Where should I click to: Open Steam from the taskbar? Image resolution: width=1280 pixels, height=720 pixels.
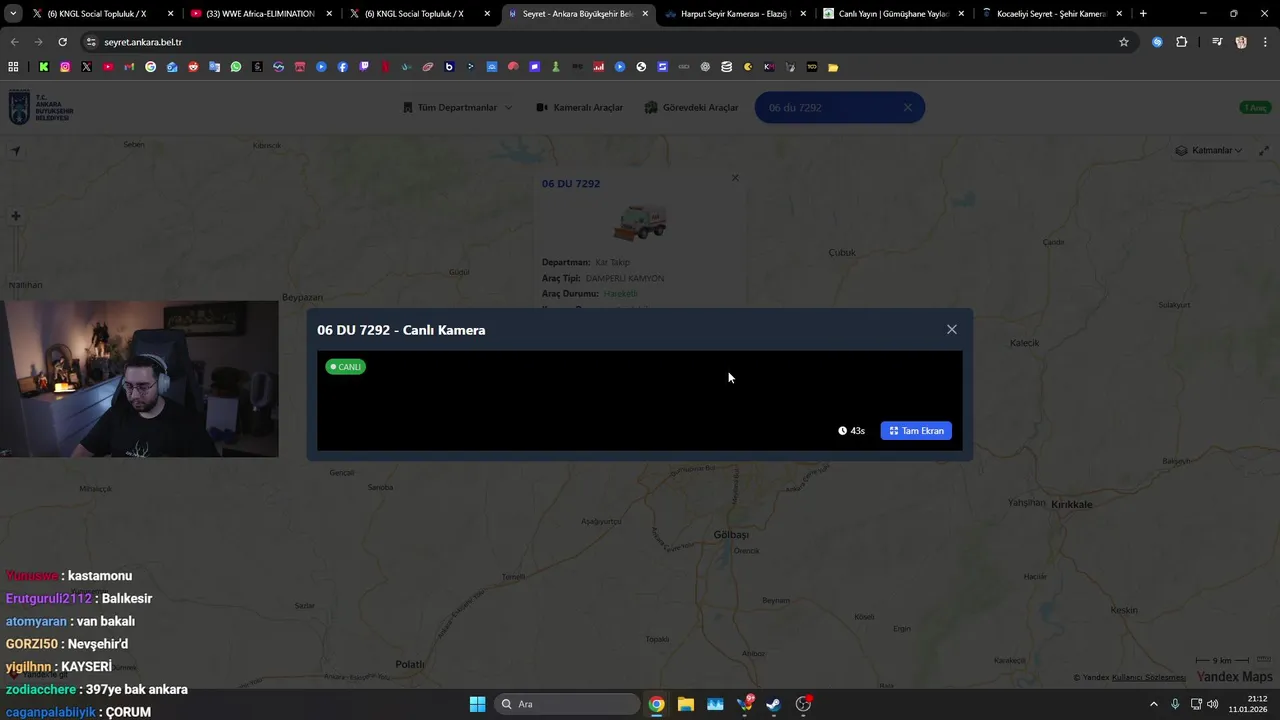[773, 704]
